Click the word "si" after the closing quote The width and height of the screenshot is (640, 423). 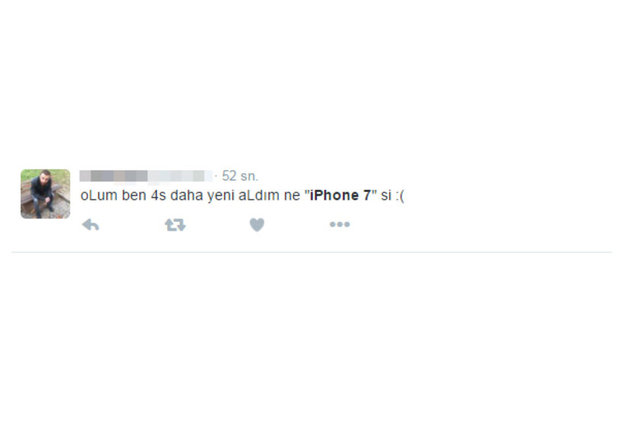[386, 195]
